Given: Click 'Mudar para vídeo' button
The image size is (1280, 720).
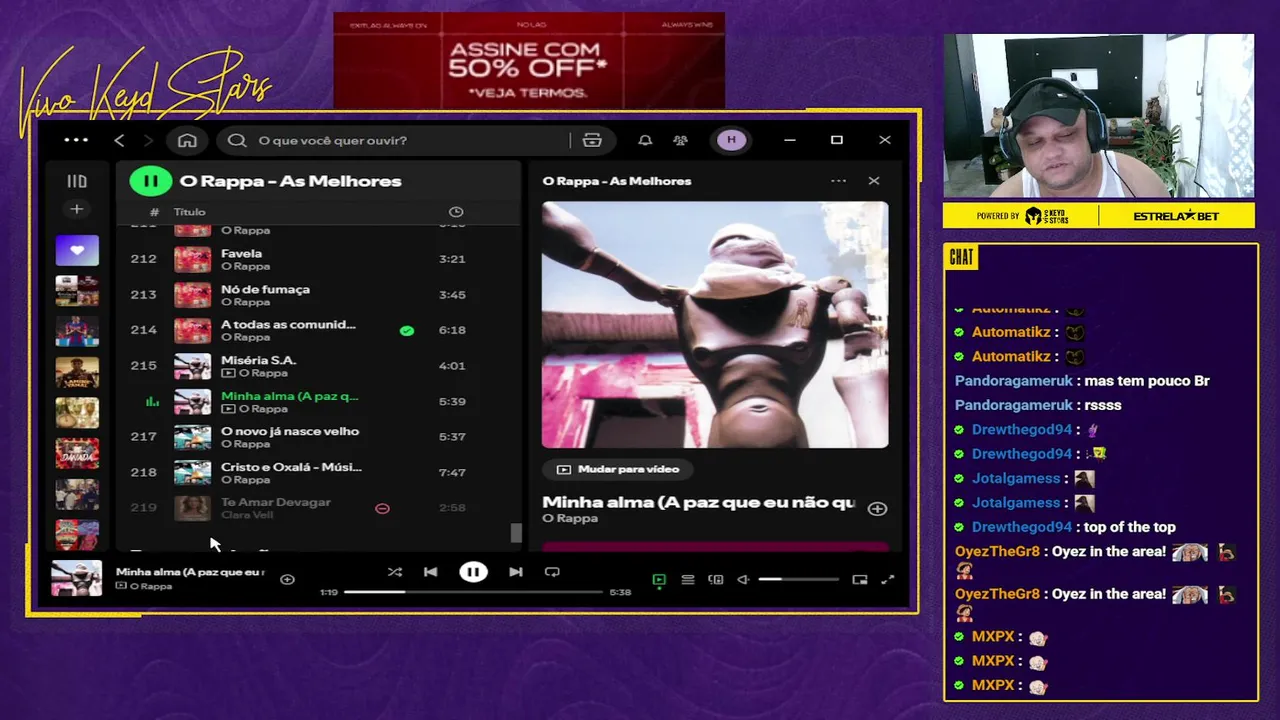Looking at the screenshot, I should pos(618,469).
